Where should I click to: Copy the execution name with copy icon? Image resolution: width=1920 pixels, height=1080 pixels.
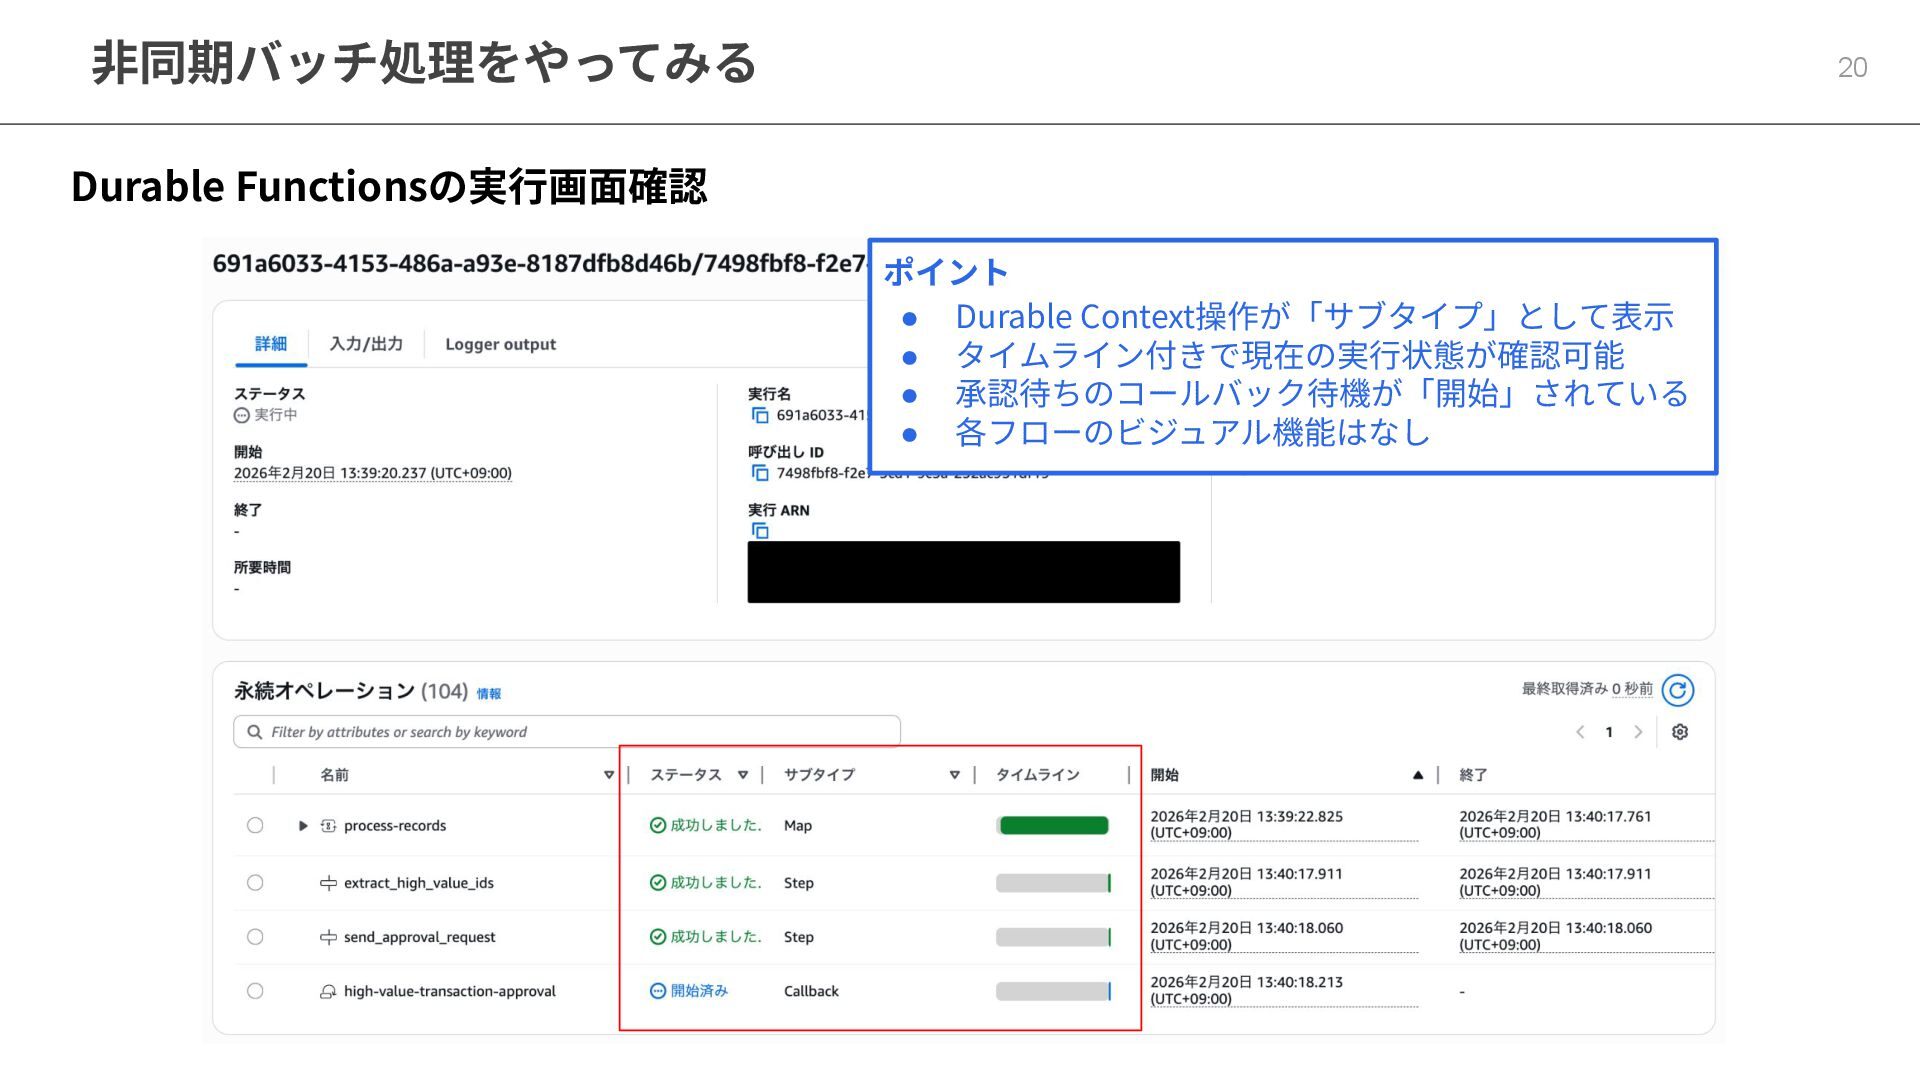pyautogui.click(x=760, y=415)
